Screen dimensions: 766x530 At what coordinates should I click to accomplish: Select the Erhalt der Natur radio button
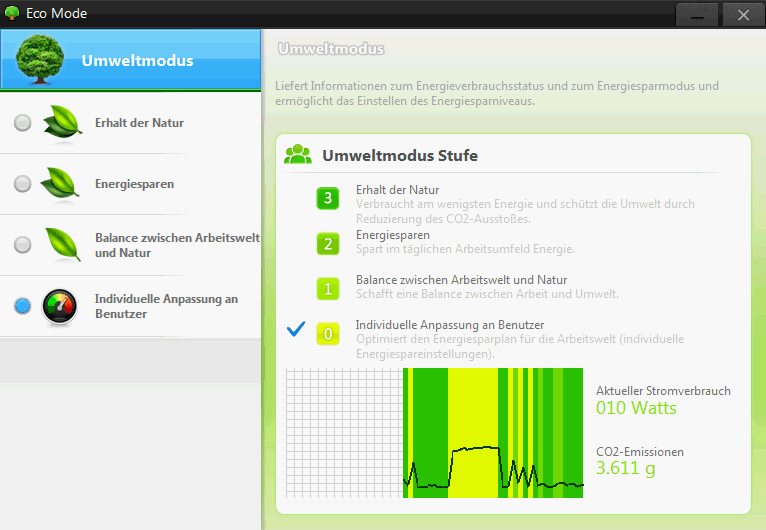(x=22, y=123)
